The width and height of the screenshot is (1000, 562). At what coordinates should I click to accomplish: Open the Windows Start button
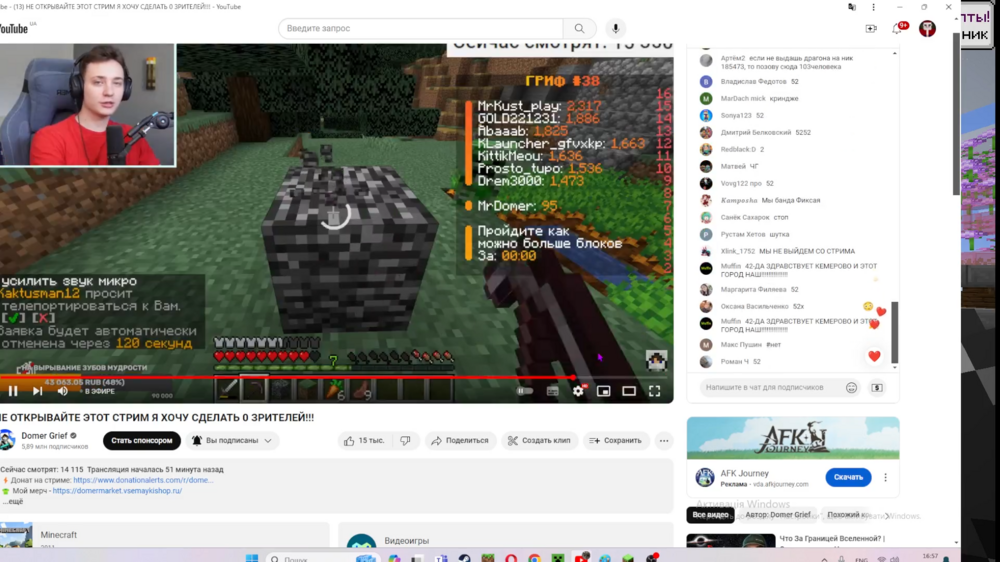pos(252,558)
